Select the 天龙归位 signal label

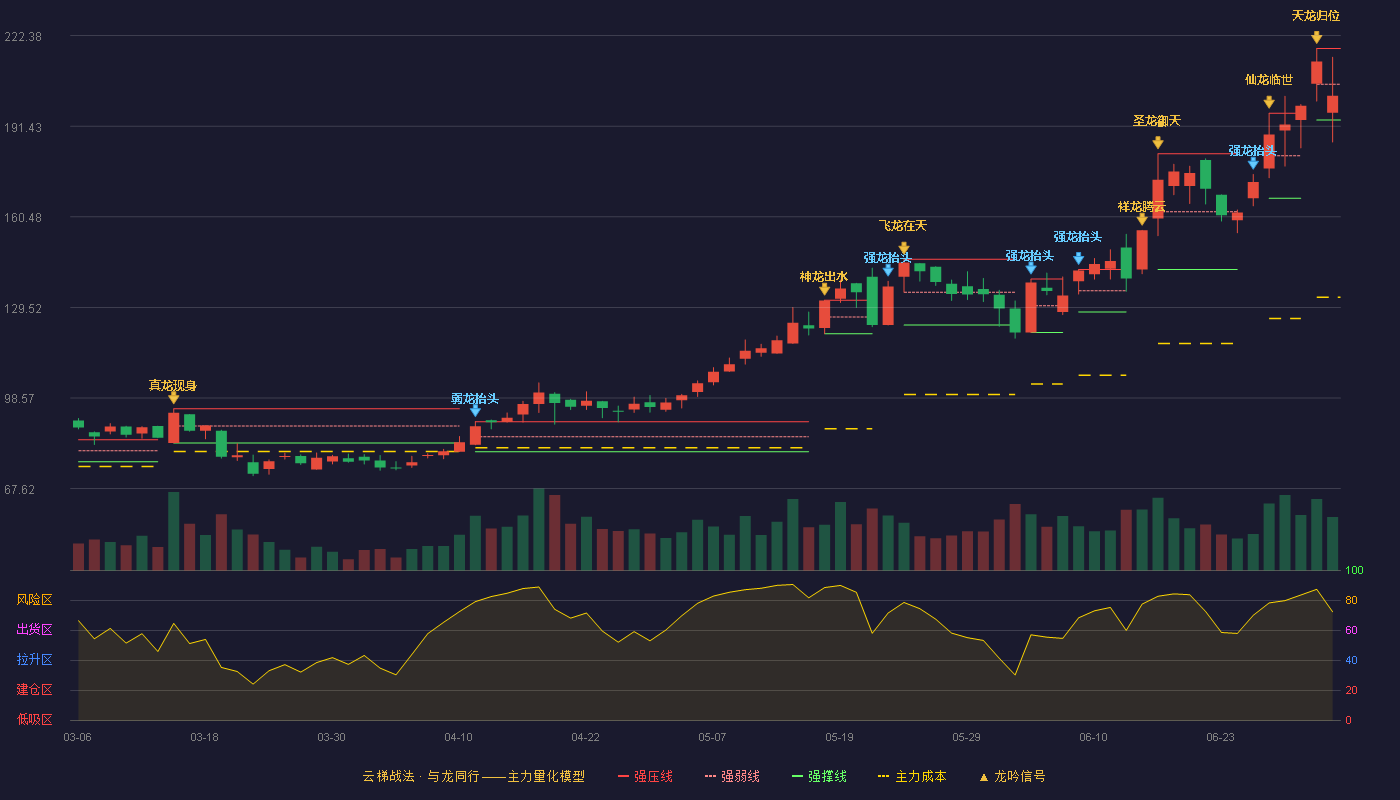pyautogui.click(x=1316, y=15)
